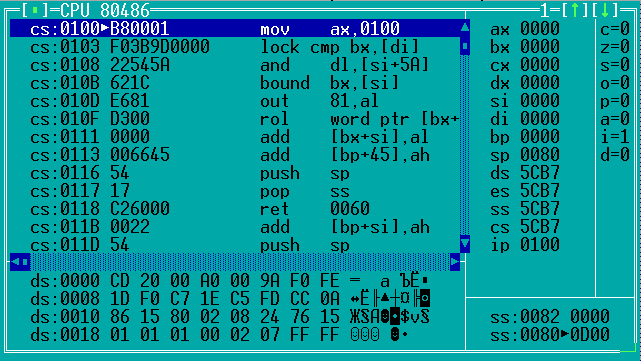
Task: Select the dump row ds:0010
Action: point(230,316)
